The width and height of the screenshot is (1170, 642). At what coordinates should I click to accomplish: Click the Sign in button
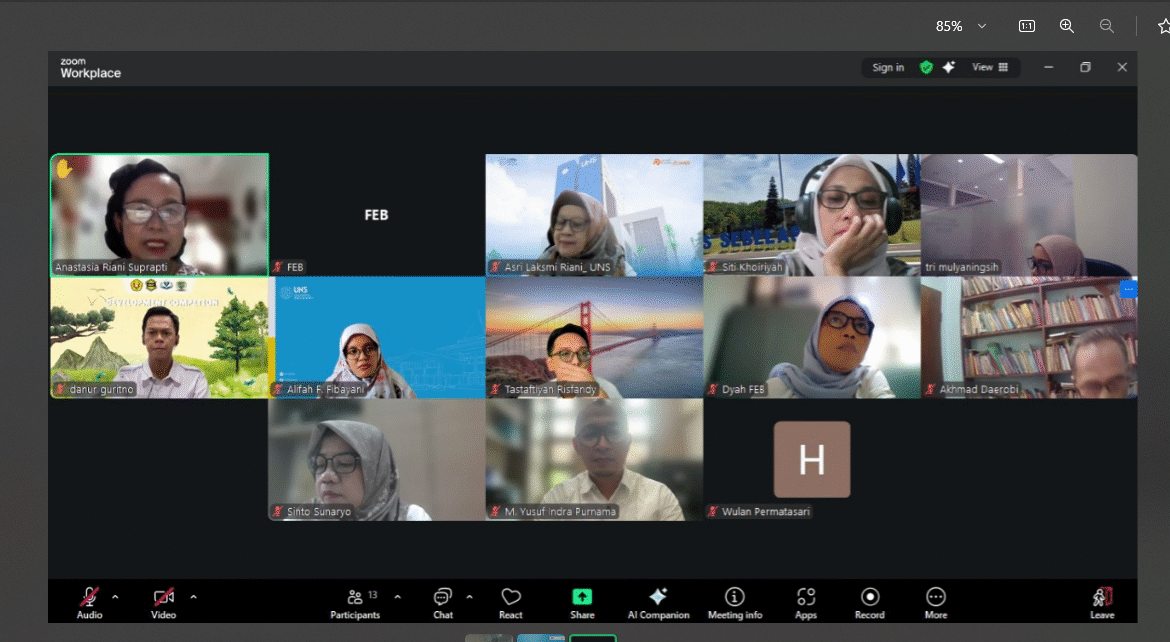tap(888, 67)
